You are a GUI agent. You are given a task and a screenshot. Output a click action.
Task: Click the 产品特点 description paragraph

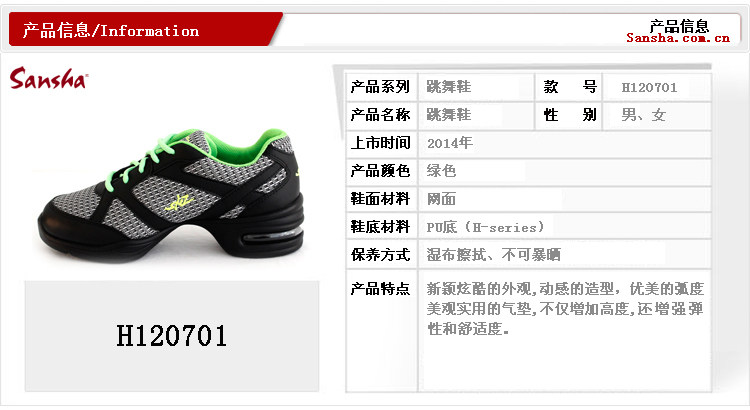(x=565, y=309)
